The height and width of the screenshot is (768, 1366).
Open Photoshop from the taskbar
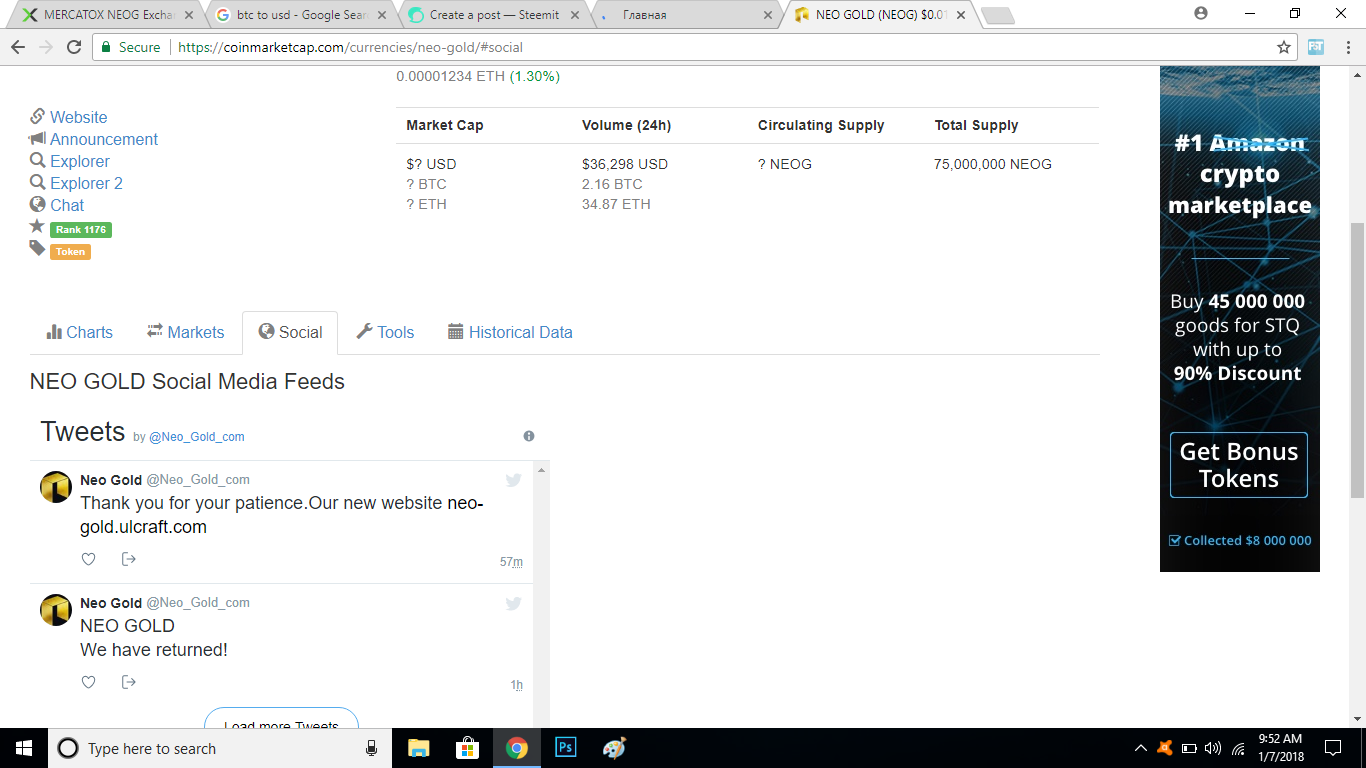coord(565,748)
